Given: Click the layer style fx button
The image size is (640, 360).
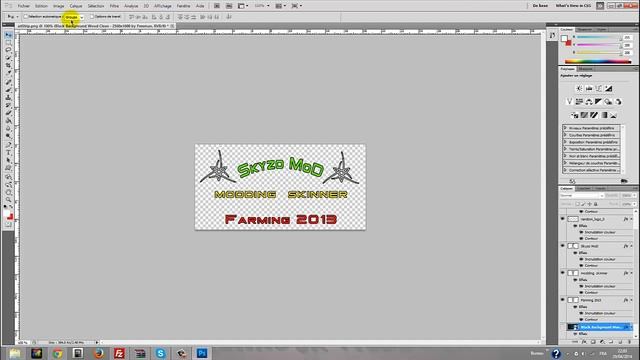Looking at the screenshot, I should pos(584,342).
